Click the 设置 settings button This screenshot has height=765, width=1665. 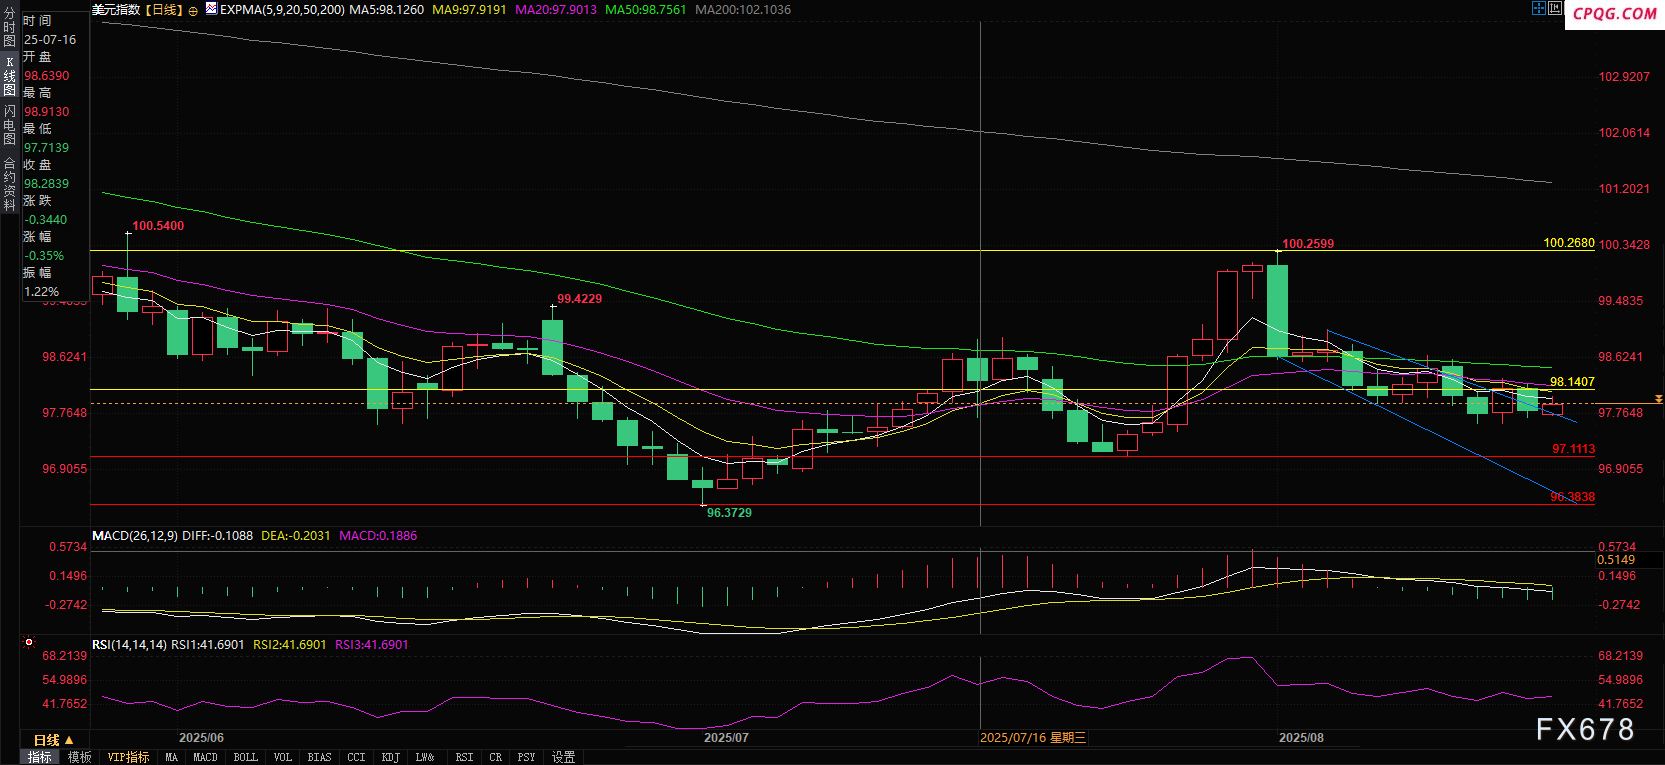[x=564, y=757]
